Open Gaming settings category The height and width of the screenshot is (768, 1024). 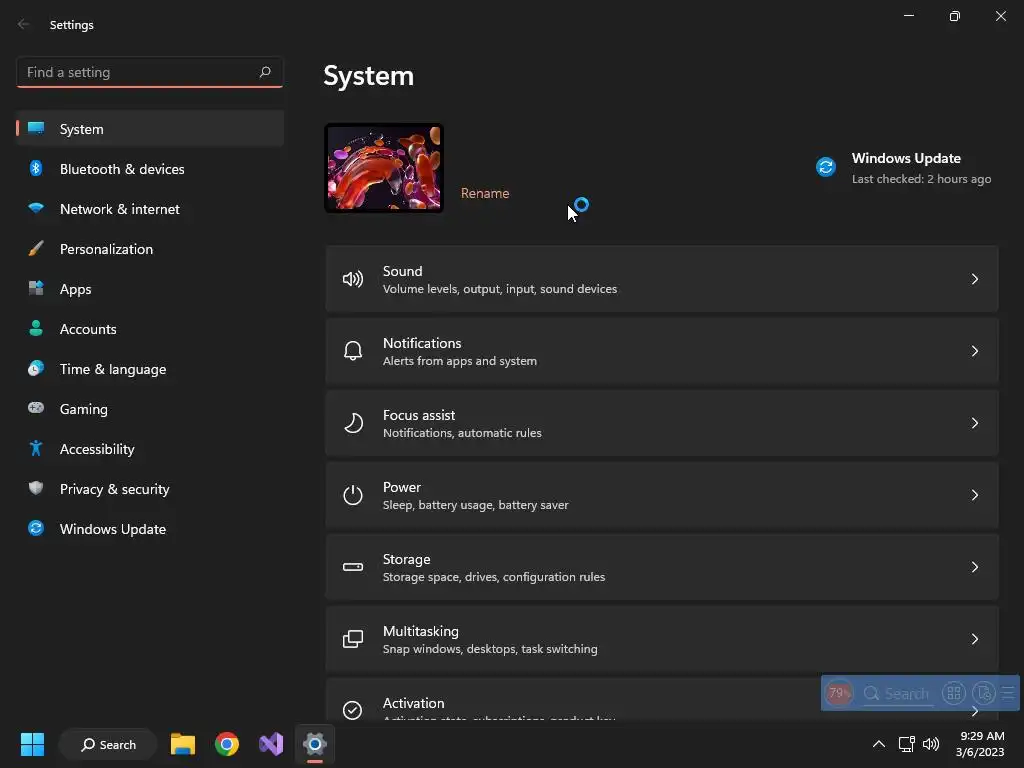point(150,409)
